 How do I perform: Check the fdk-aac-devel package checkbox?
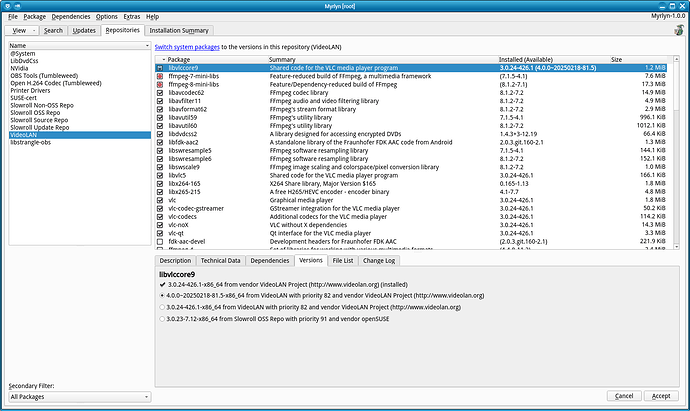point(160,242)
